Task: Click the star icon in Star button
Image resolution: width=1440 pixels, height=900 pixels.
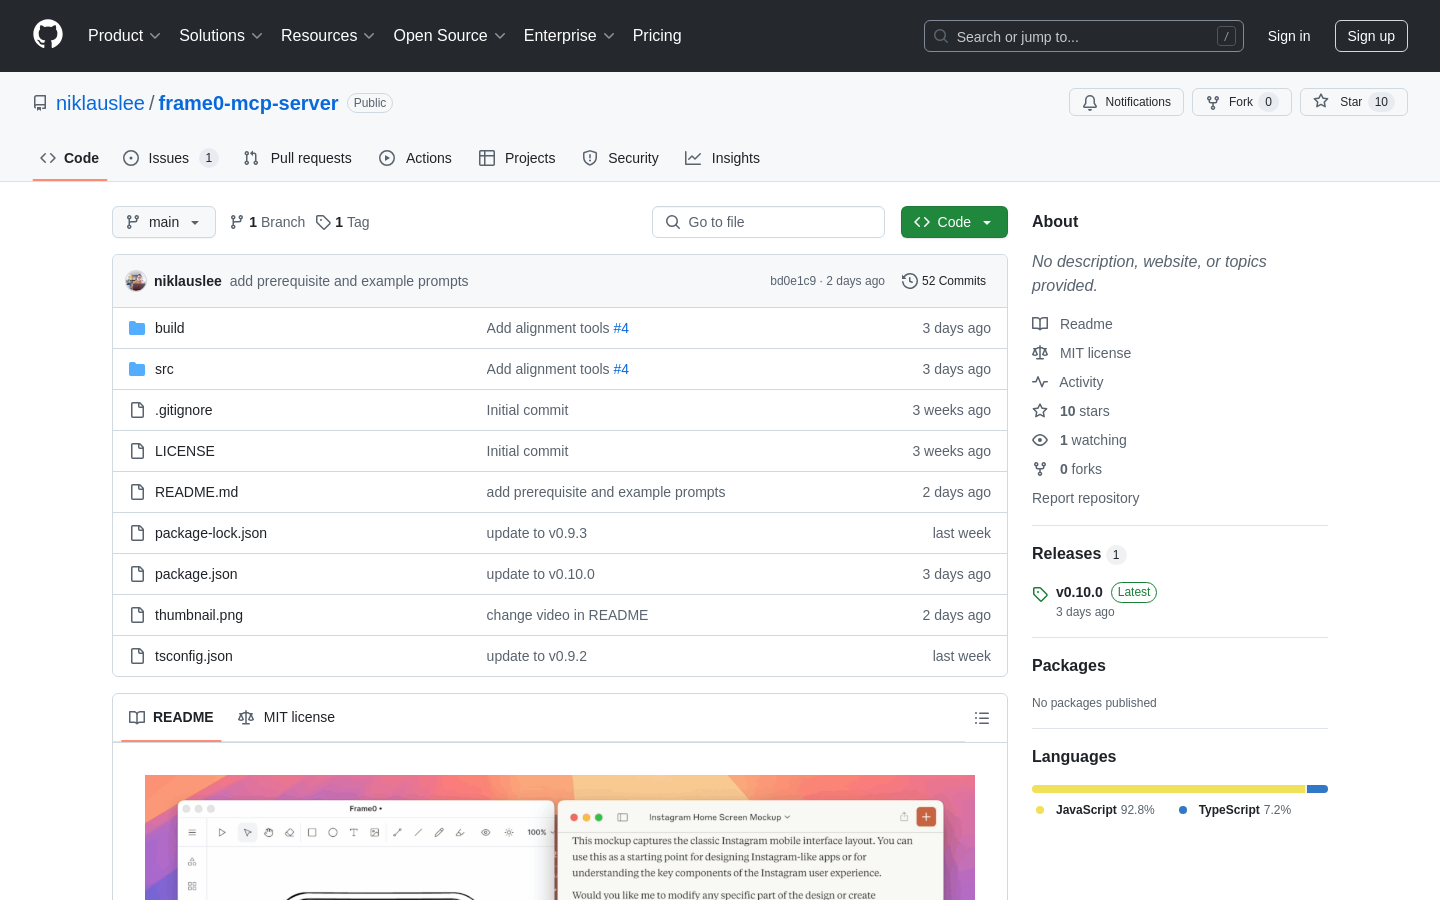Action: tap(1321, 102)
